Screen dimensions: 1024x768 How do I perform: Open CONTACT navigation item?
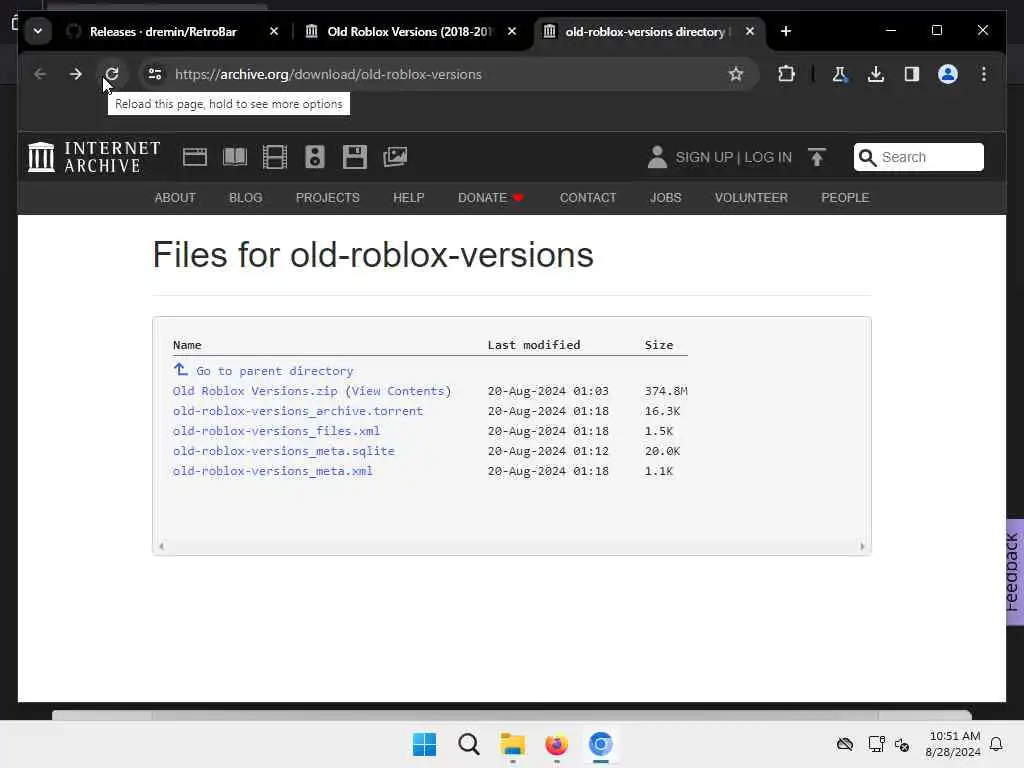point(588,197)
